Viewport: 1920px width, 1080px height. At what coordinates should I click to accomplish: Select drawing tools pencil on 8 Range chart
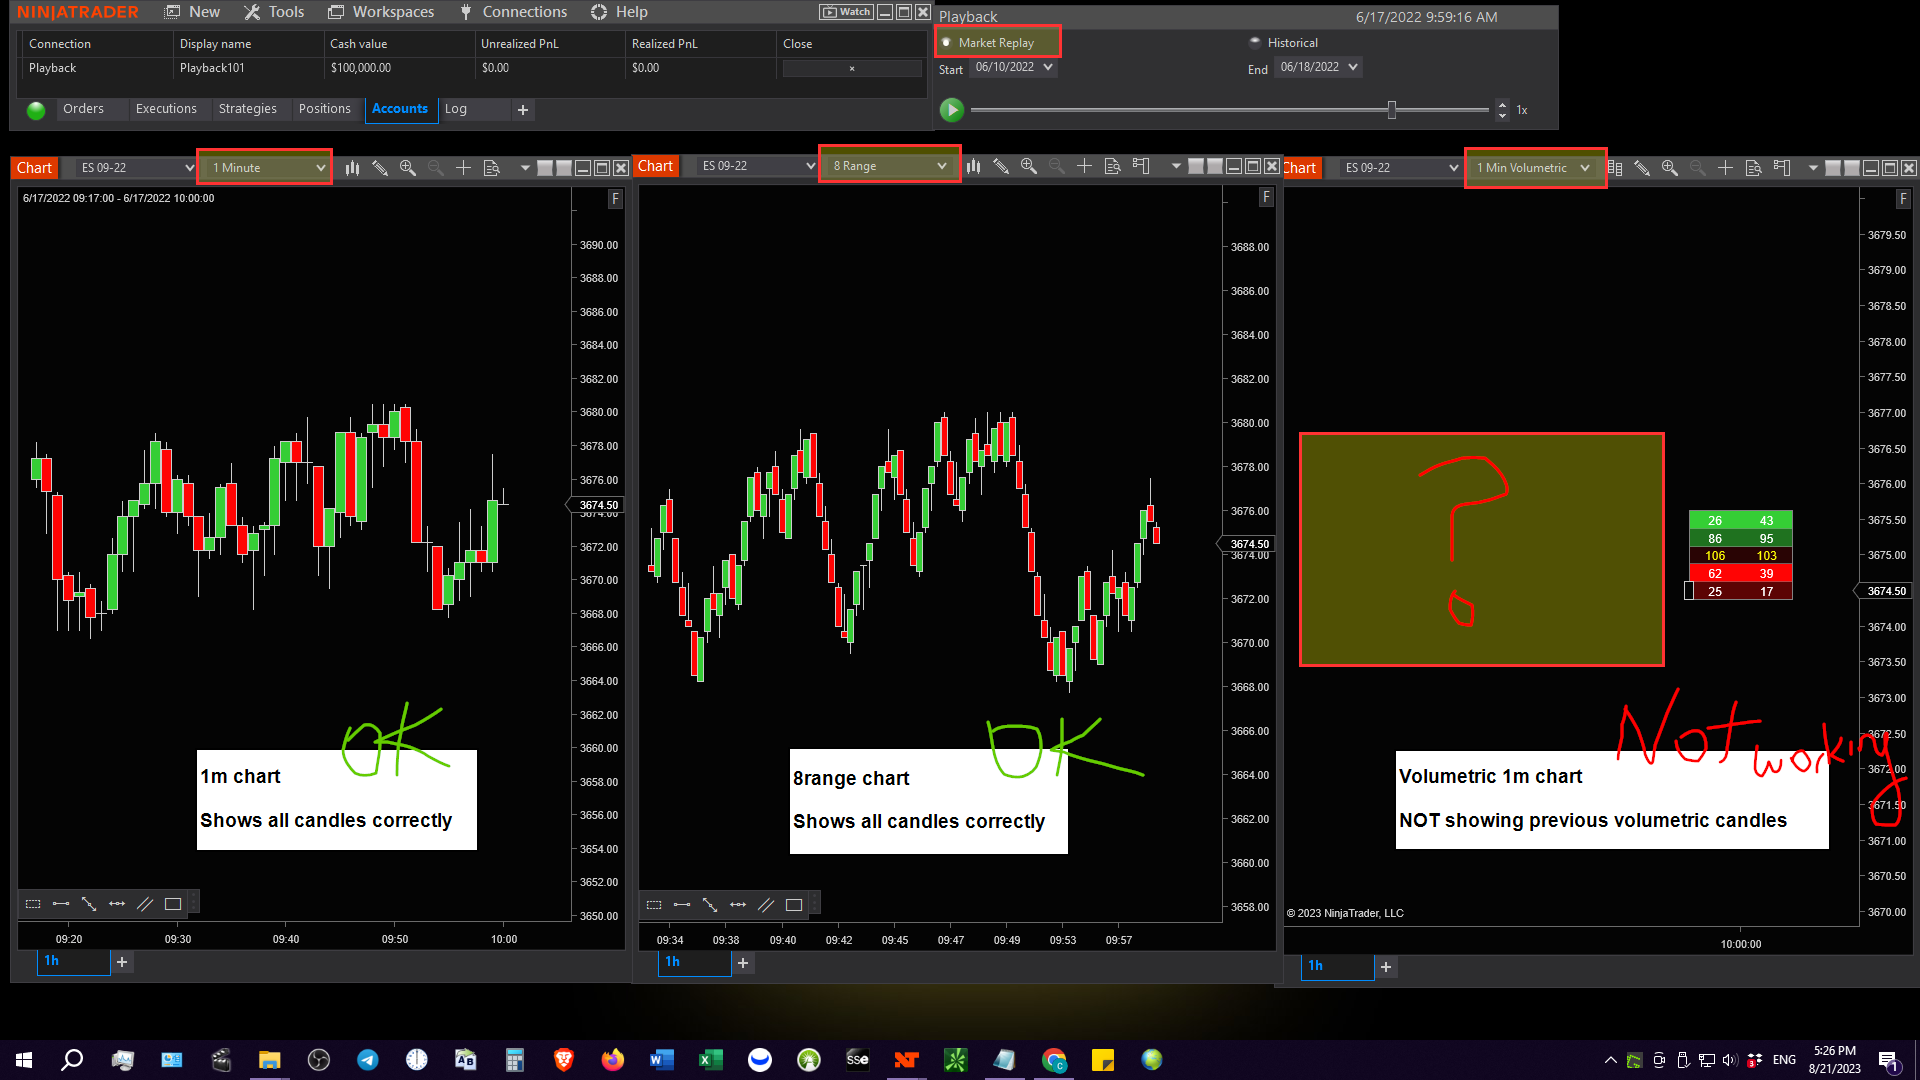pyautogui.click(x=1000, y=166)
